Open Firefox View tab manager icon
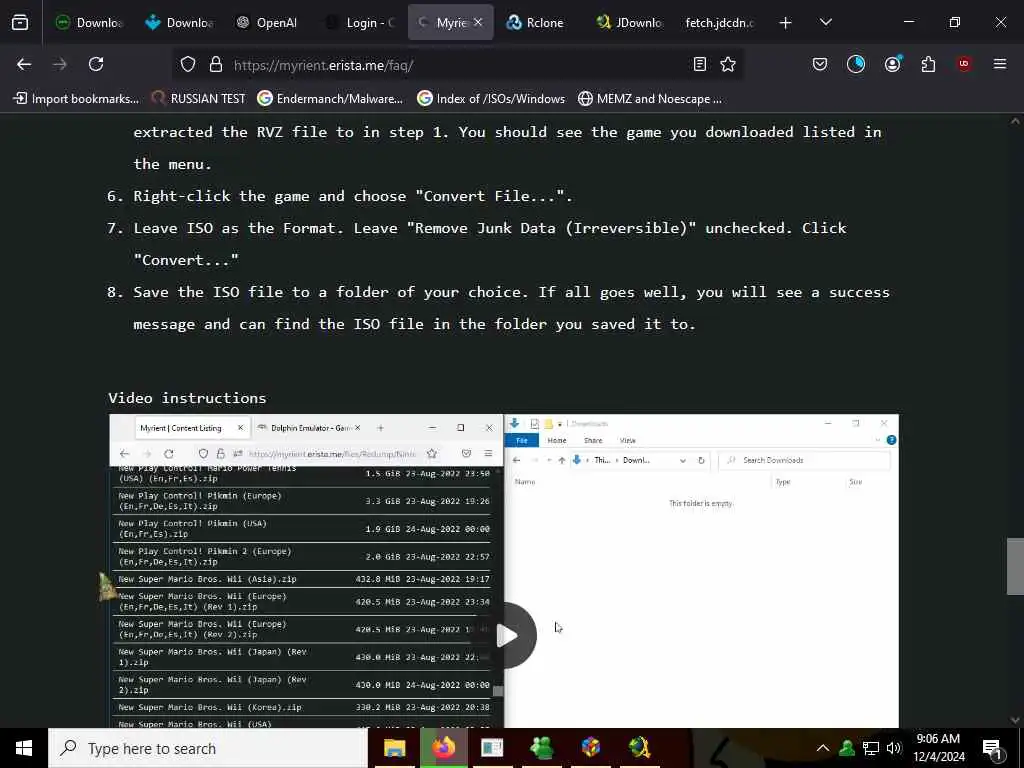 click(x=20, y=23)
